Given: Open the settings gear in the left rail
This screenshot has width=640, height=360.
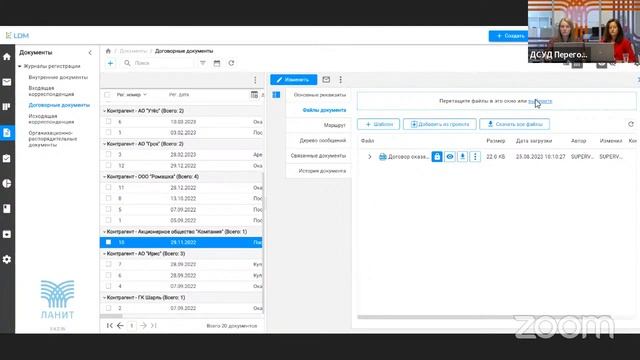Looking at the screenshot, I should pos(7,259).
